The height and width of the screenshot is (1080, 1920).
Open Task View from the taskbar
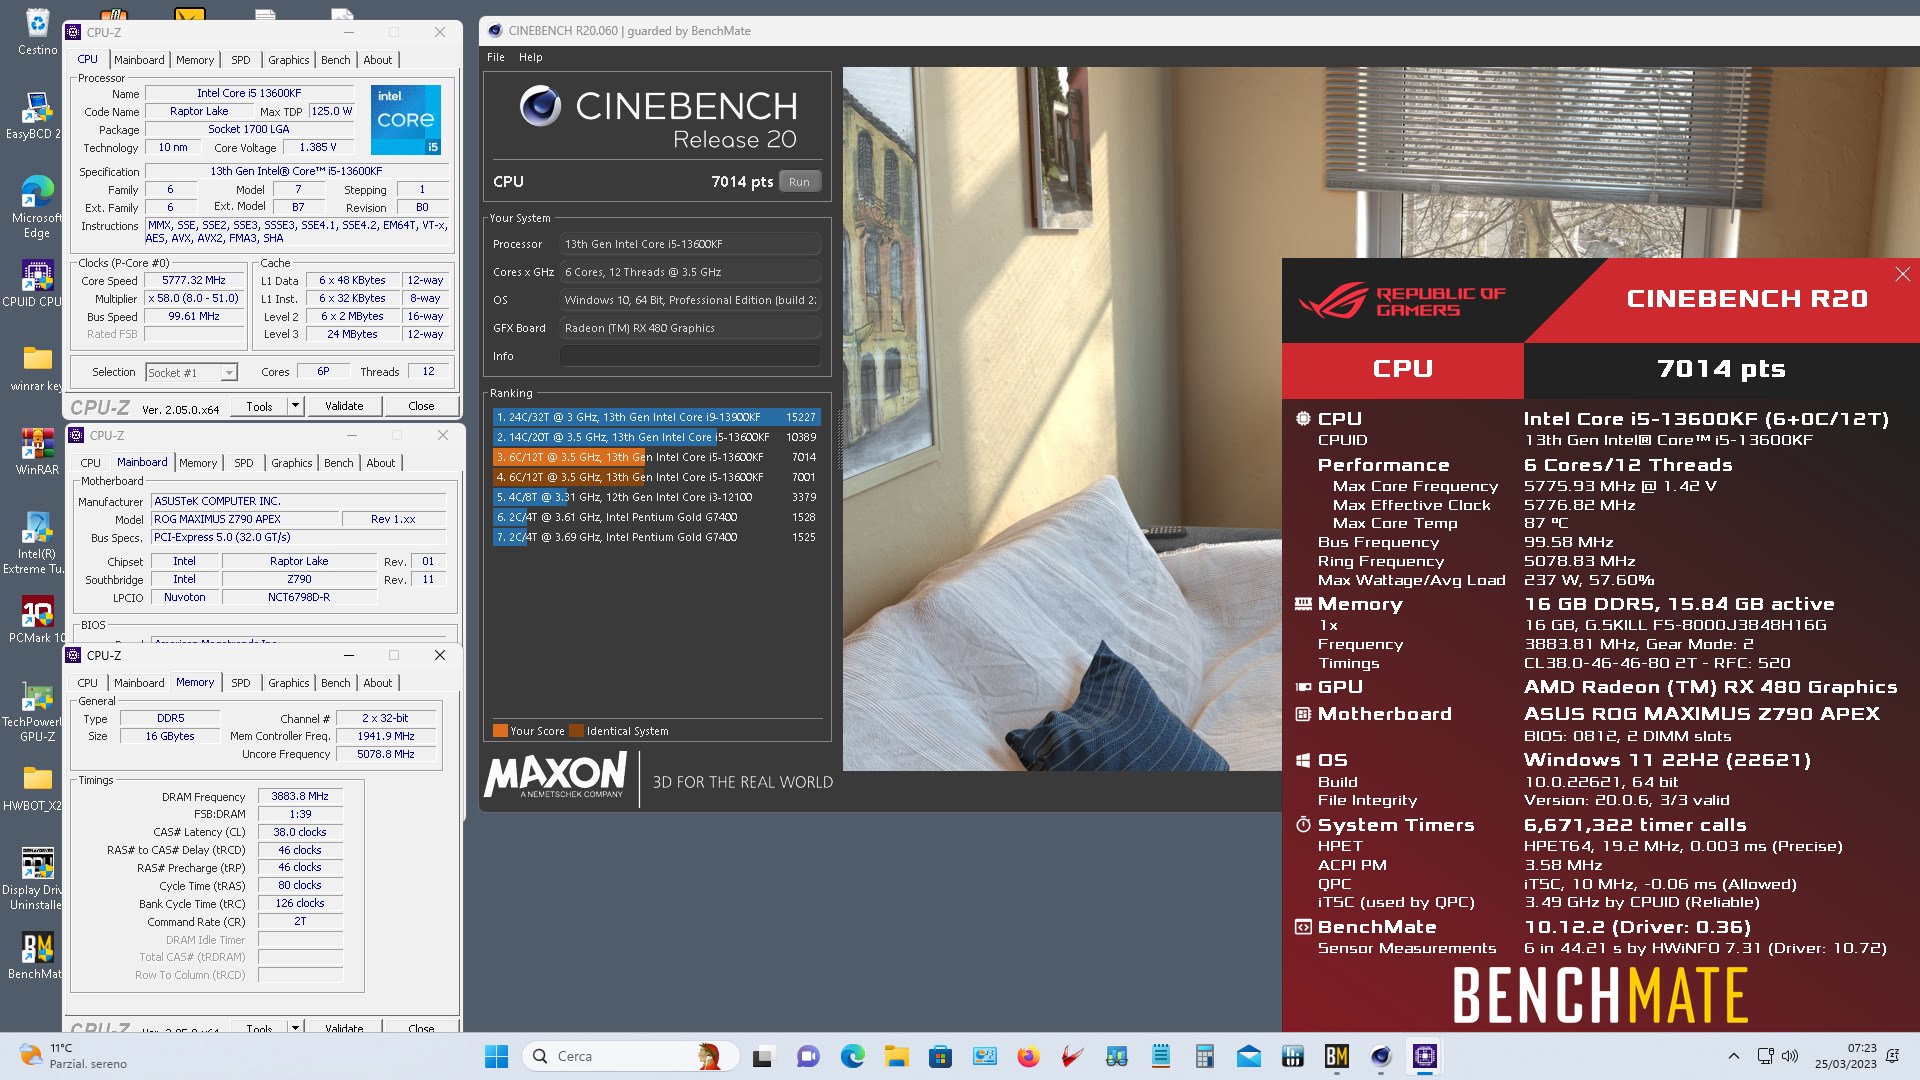click(x=763, y=1056)
